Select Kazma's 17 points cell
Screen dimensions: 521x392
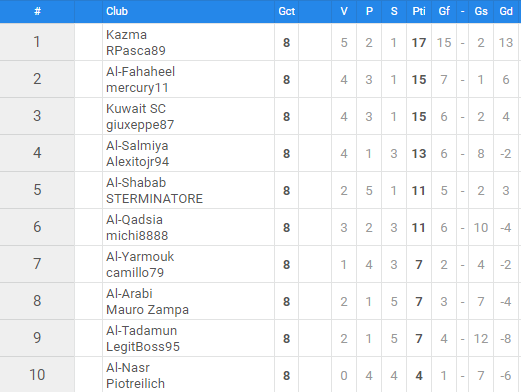(419, 42)
